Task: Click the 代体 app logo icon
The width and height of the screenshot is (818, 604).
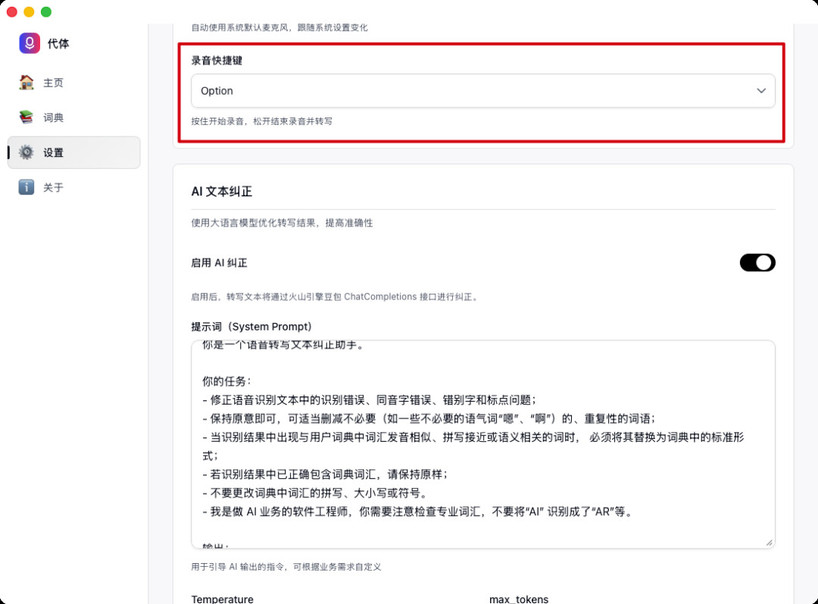Action: click(29, 43)
